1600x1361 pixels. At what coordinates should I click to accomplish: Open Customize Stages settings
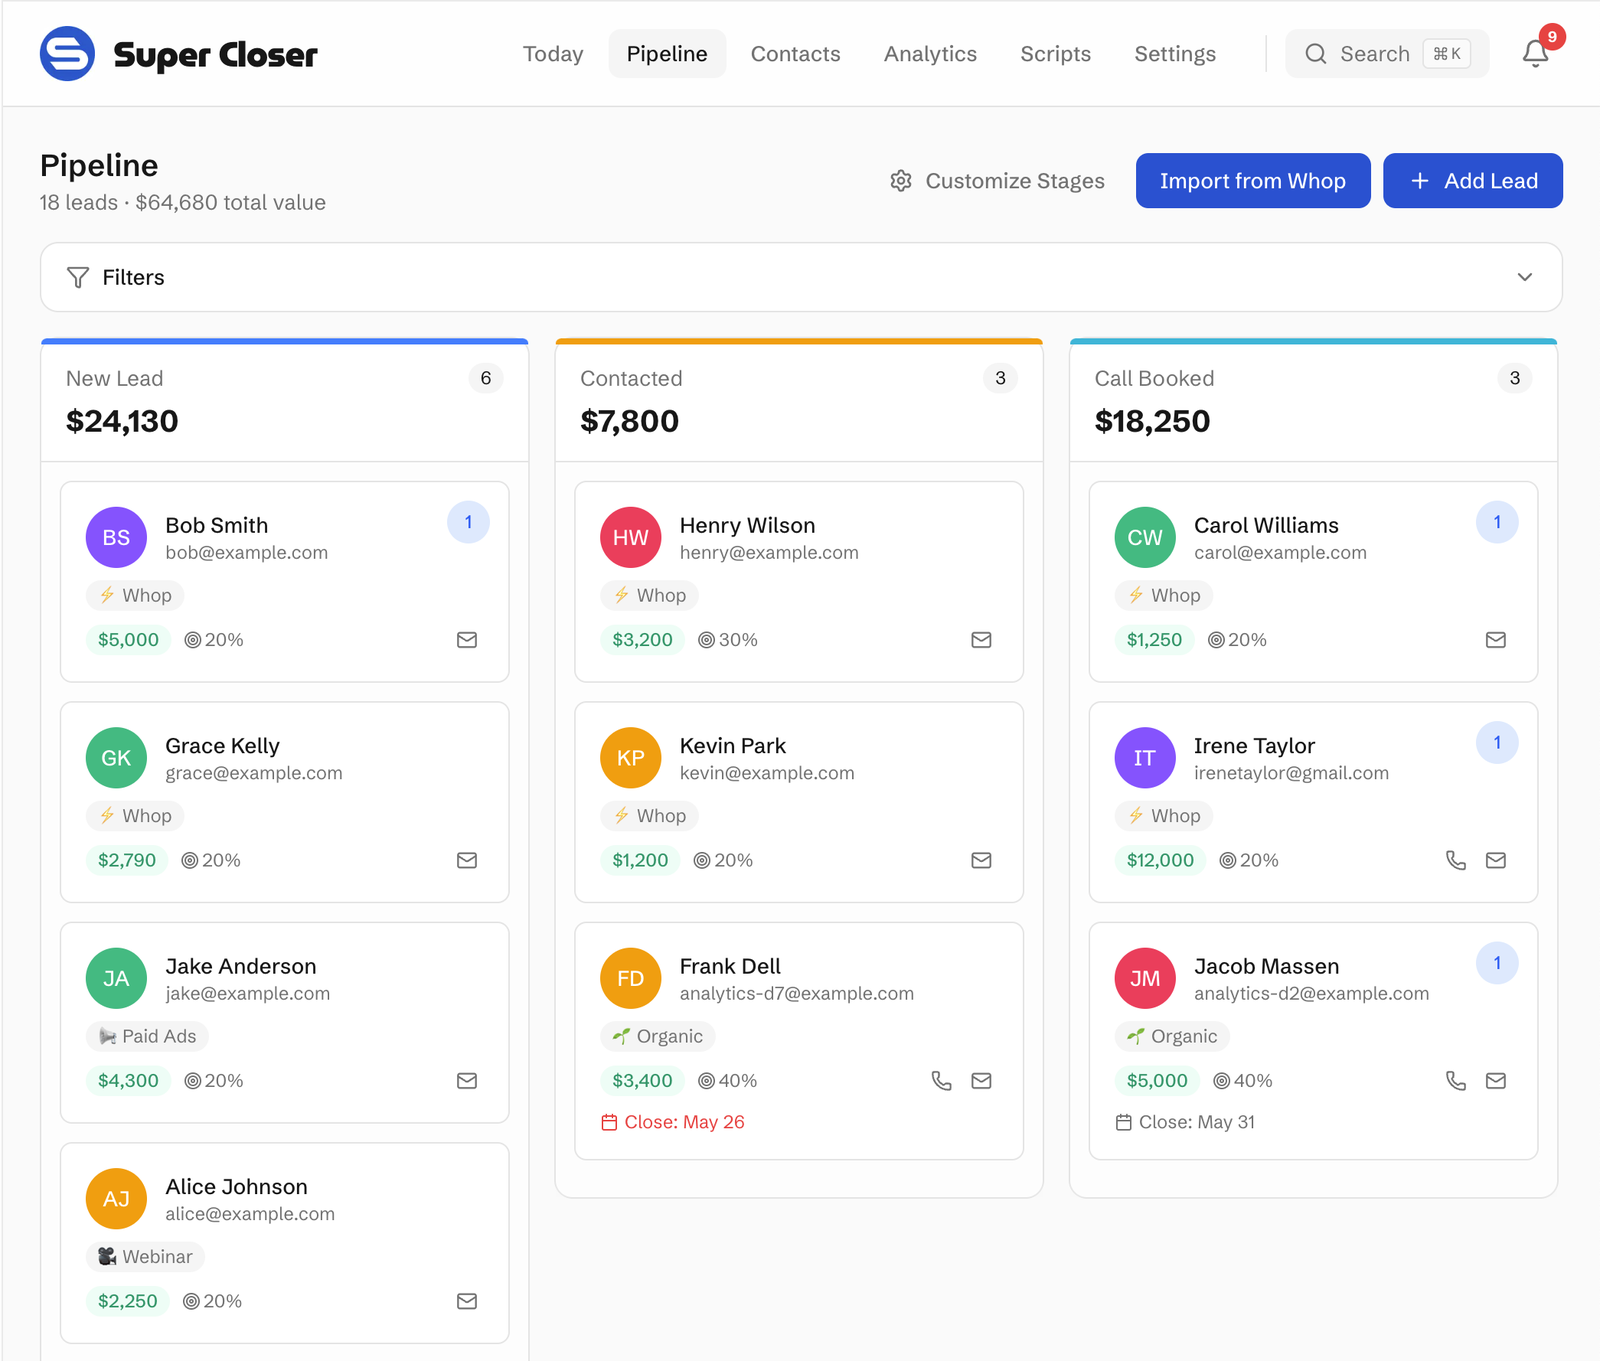998,181
